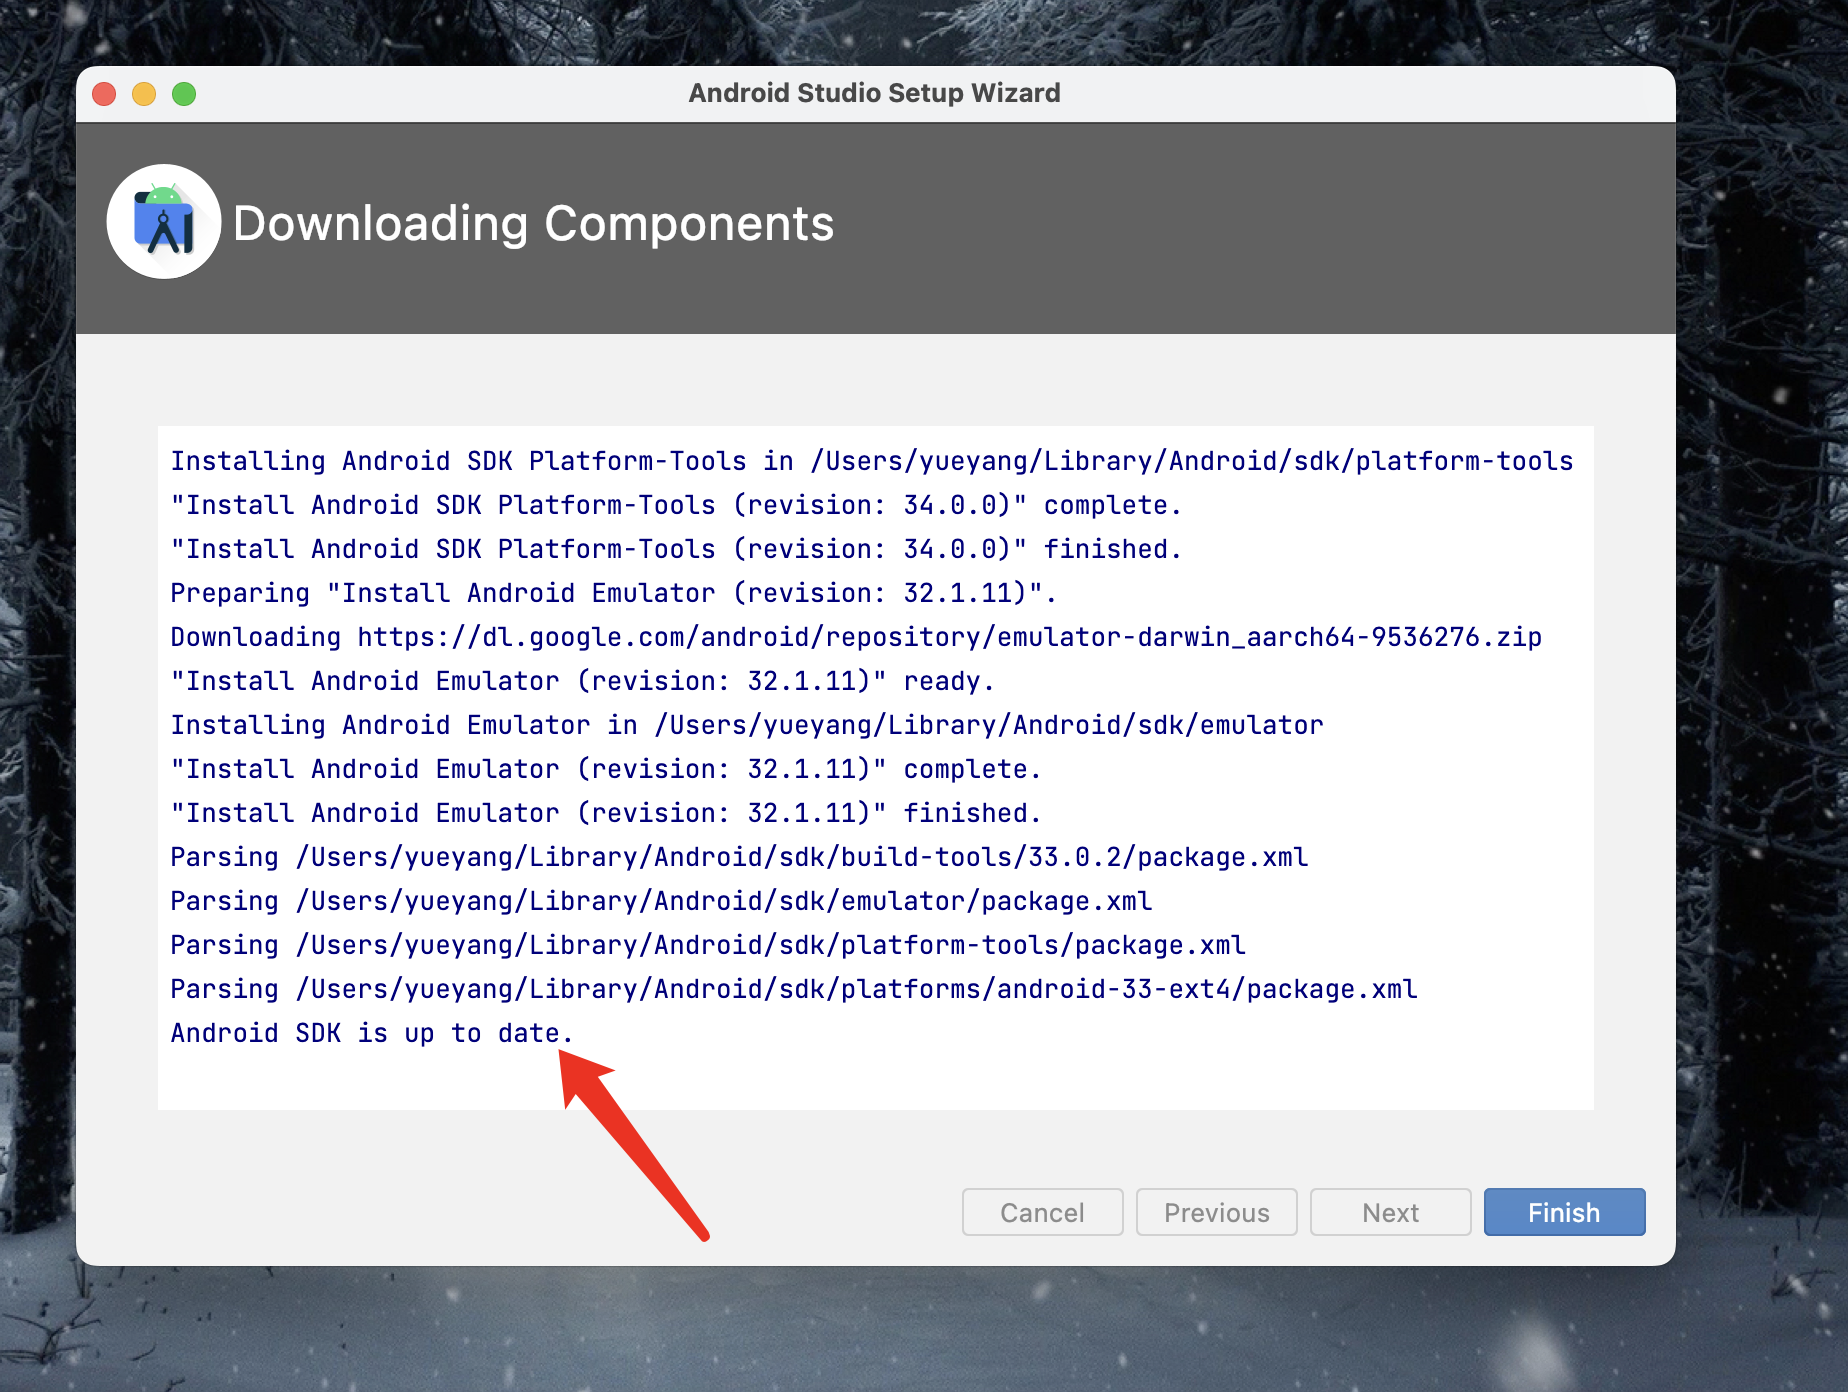
Task: Click the 'Downloading Components' heading
Action: point(533,223)
